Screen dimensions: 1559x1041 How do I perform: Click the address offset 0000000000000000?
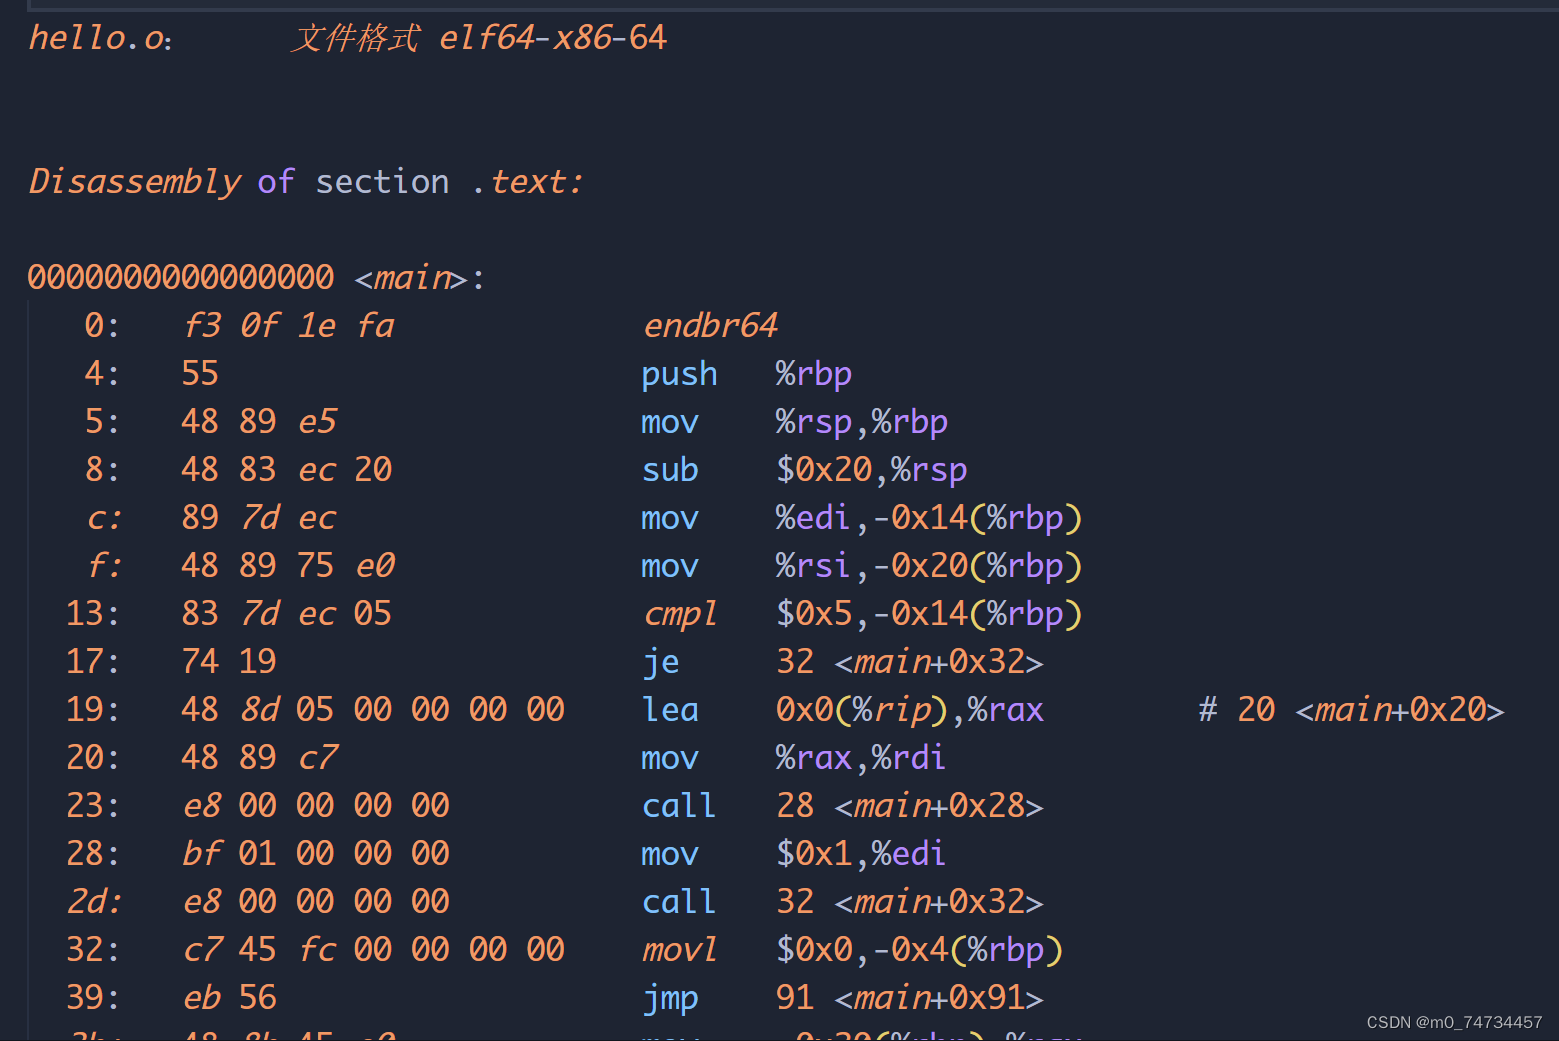pos(180,277)
